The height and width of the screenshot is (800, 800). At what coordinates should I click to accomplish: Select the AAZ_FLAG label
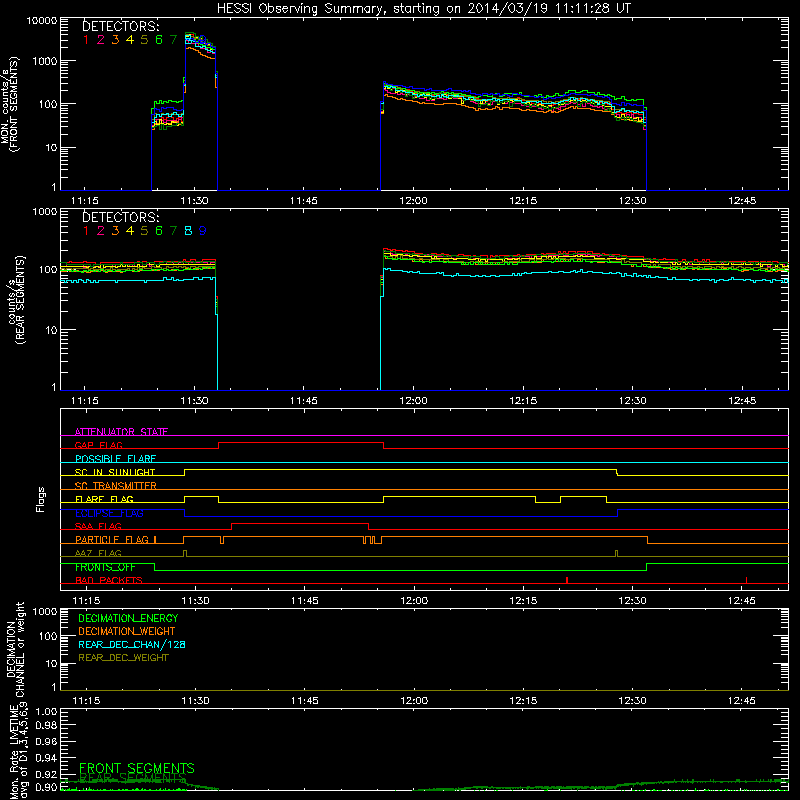98,554
